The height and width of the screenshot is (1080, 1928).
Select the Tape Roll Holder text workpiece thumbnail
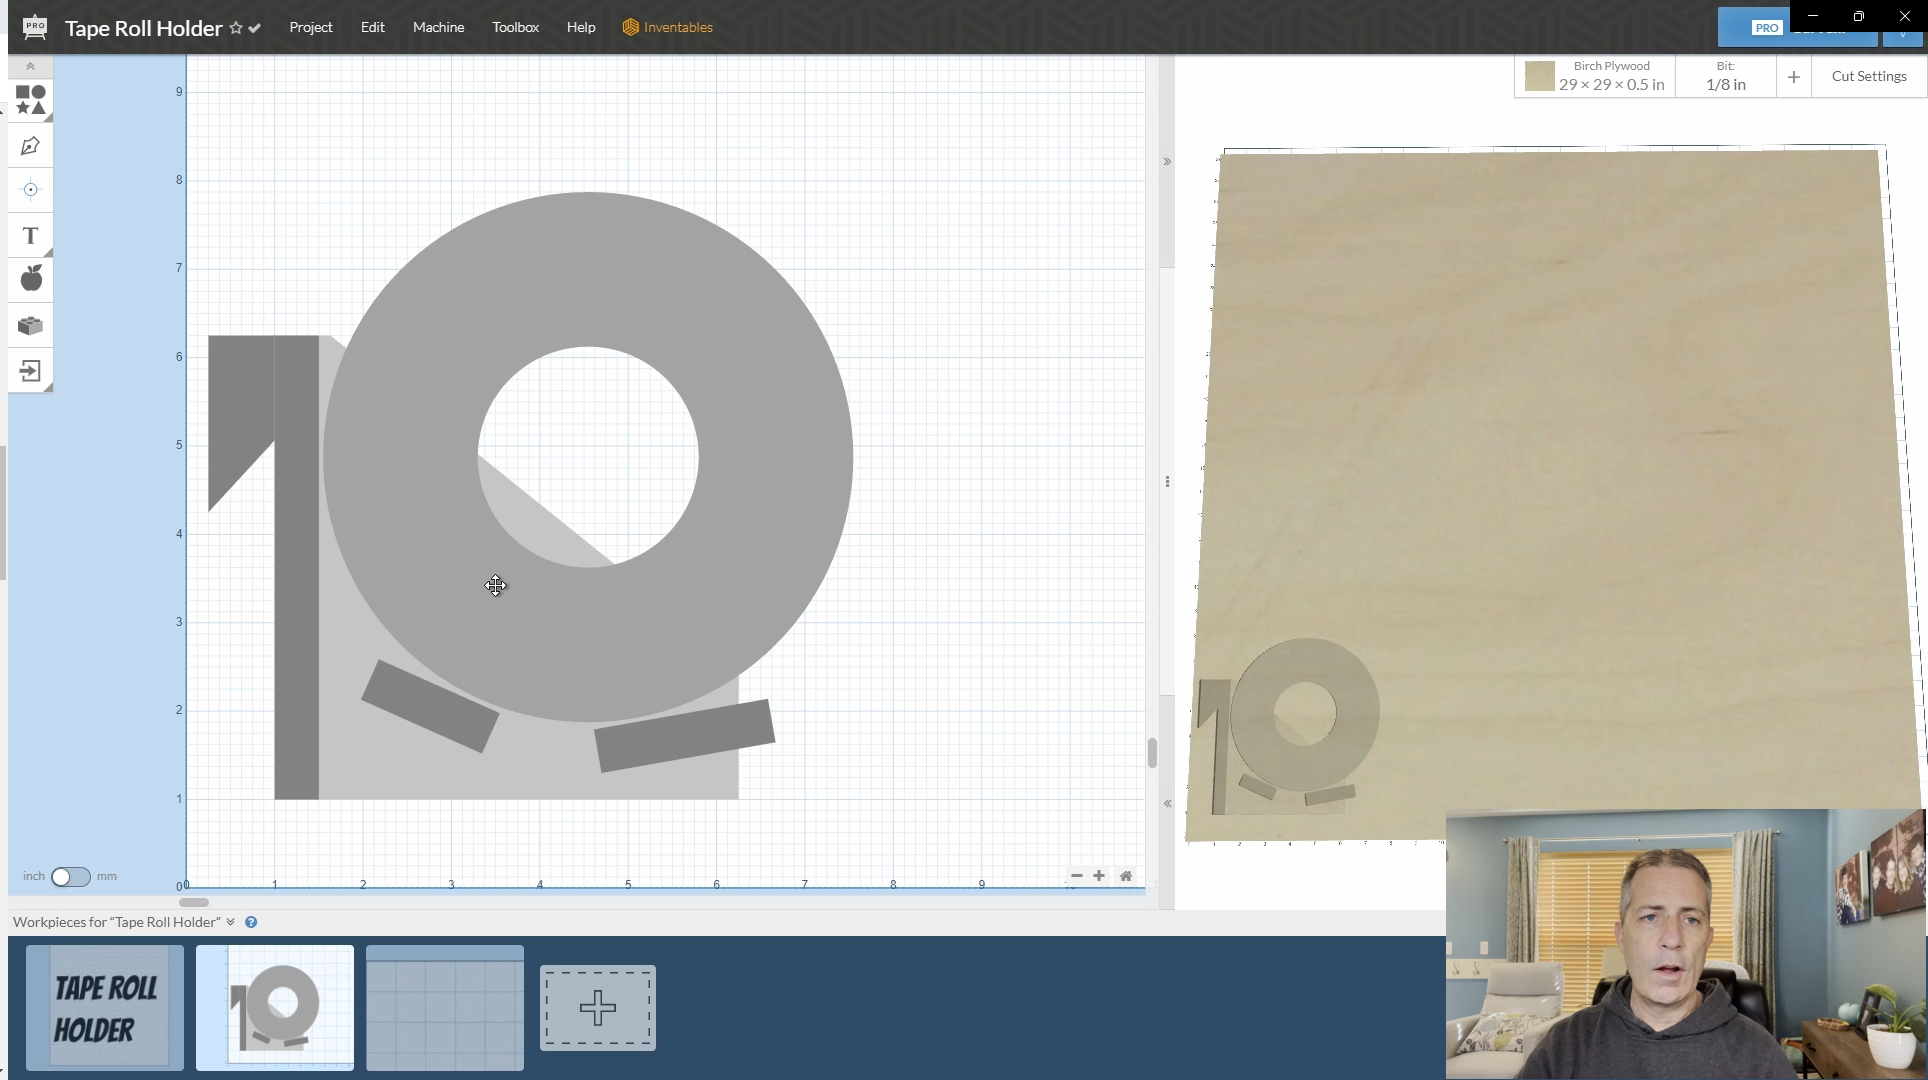105,1007
